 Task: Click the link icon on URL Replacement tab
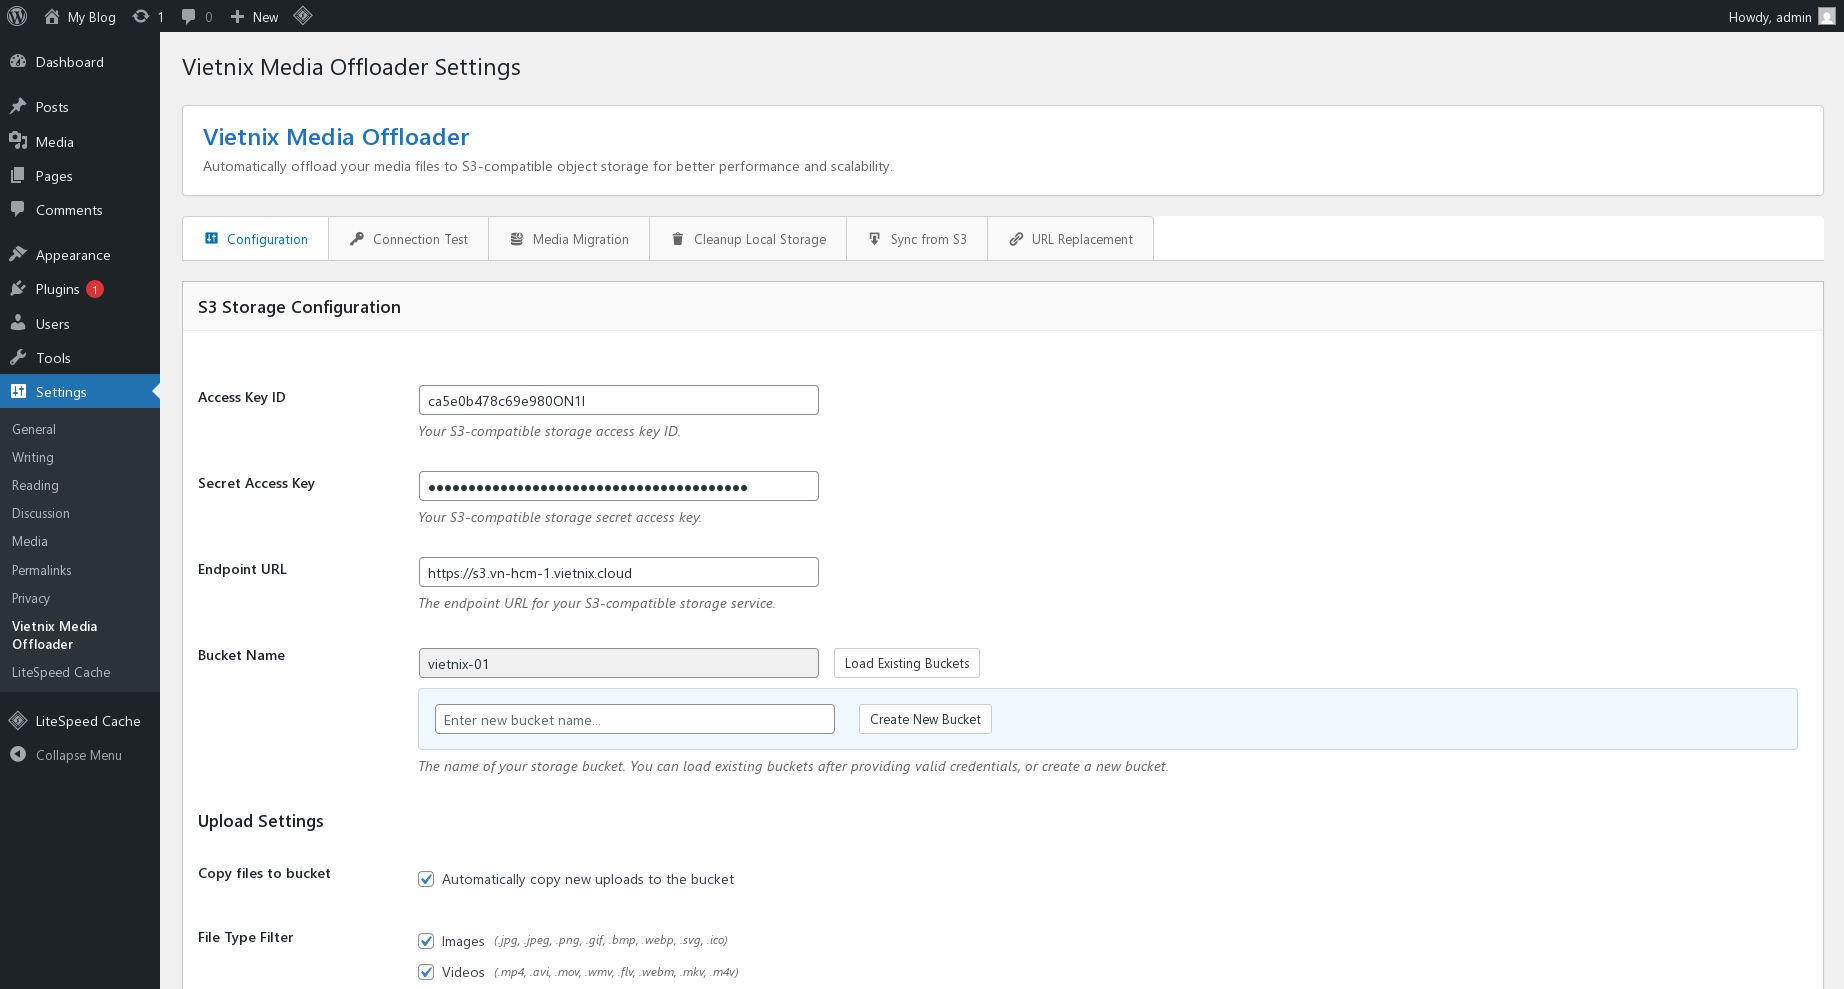pos(1015,238)
